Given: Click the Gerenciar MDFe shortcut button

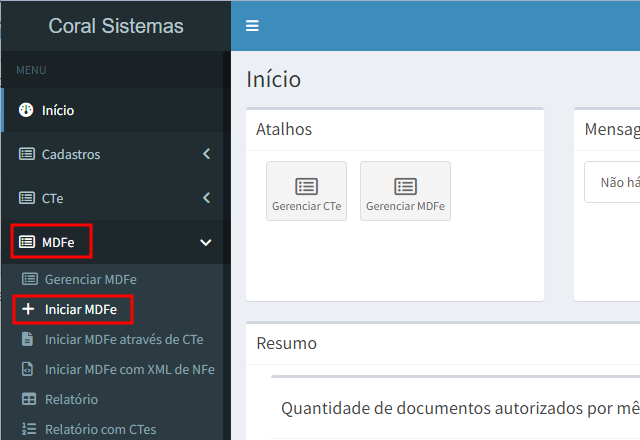Looking at the screenshot, I should 405,191.
